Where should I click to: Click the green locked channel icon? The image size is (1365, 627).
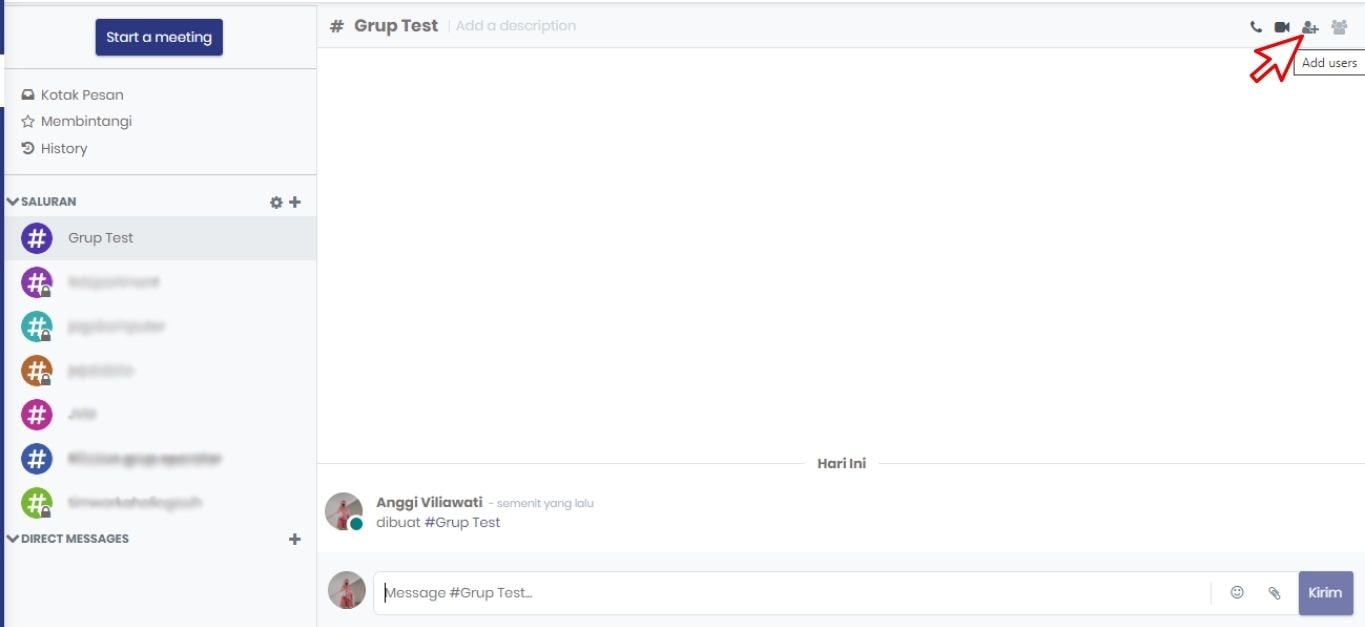pos(37,502)
